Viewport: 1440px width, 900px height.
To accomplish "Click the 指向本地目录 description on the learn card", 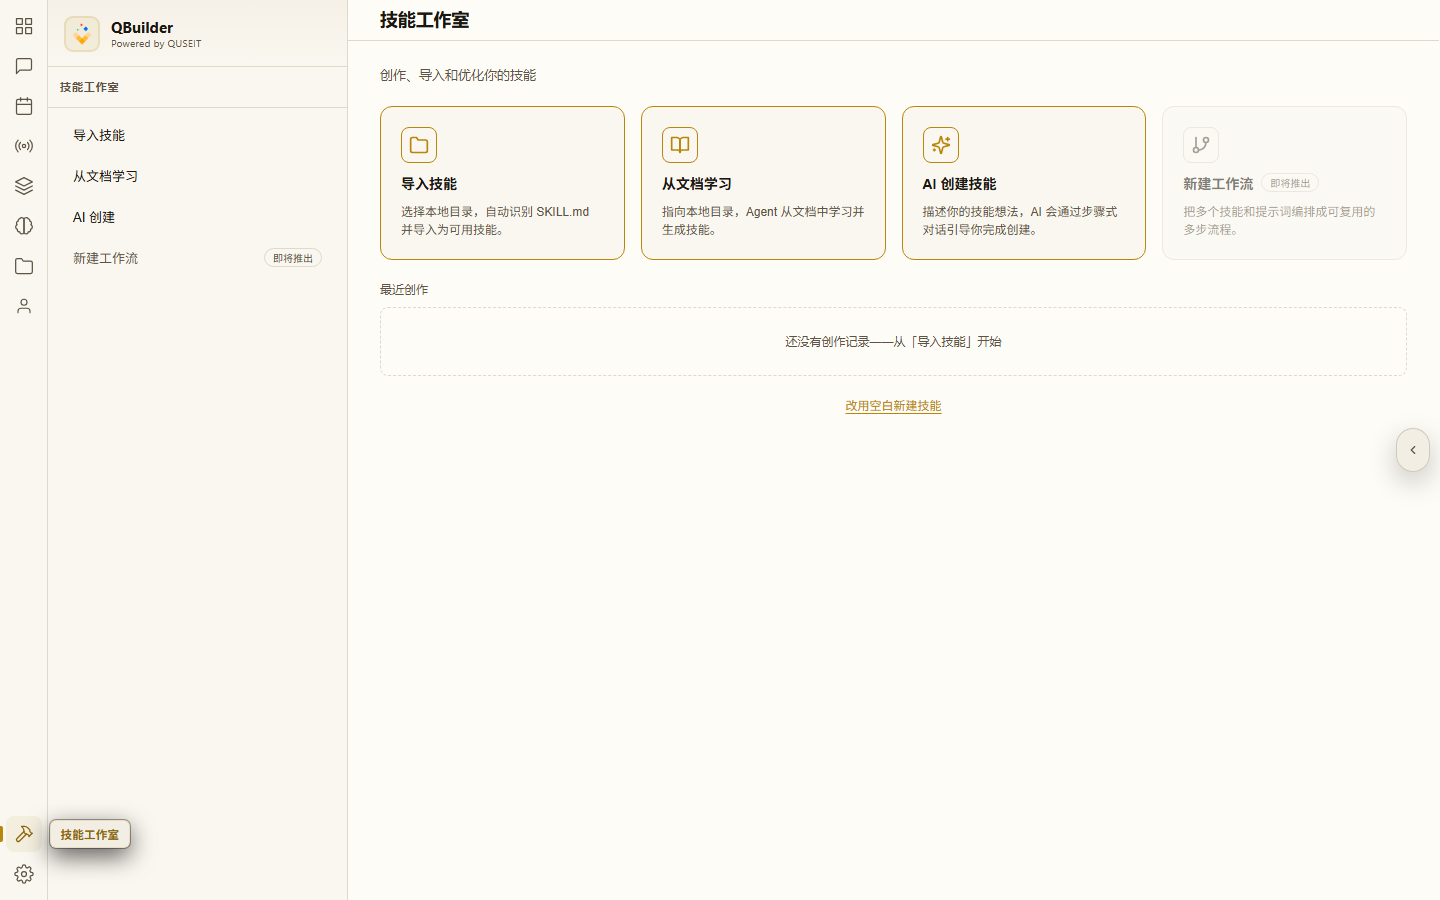I will click(x=763, y=221).
